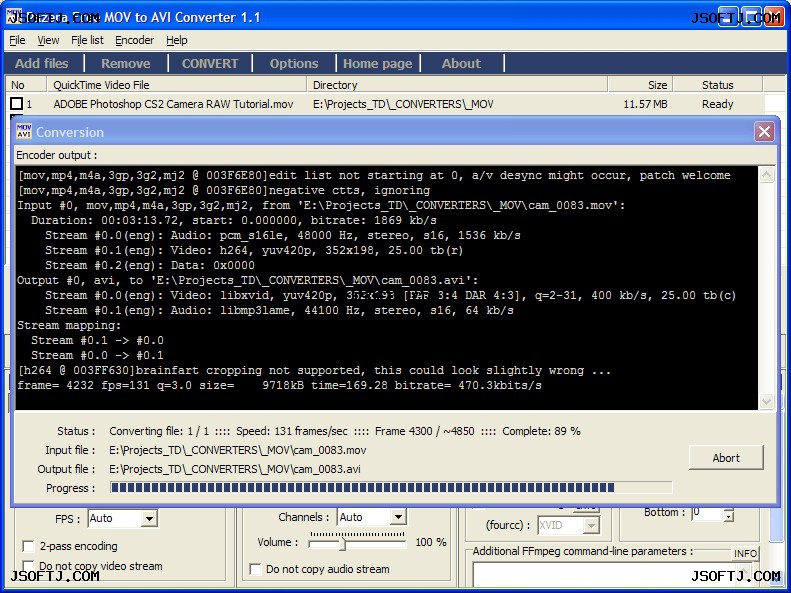Sort by the Directory column header
Viewport: 791px width, 593px height.
(x=457, y=85)
